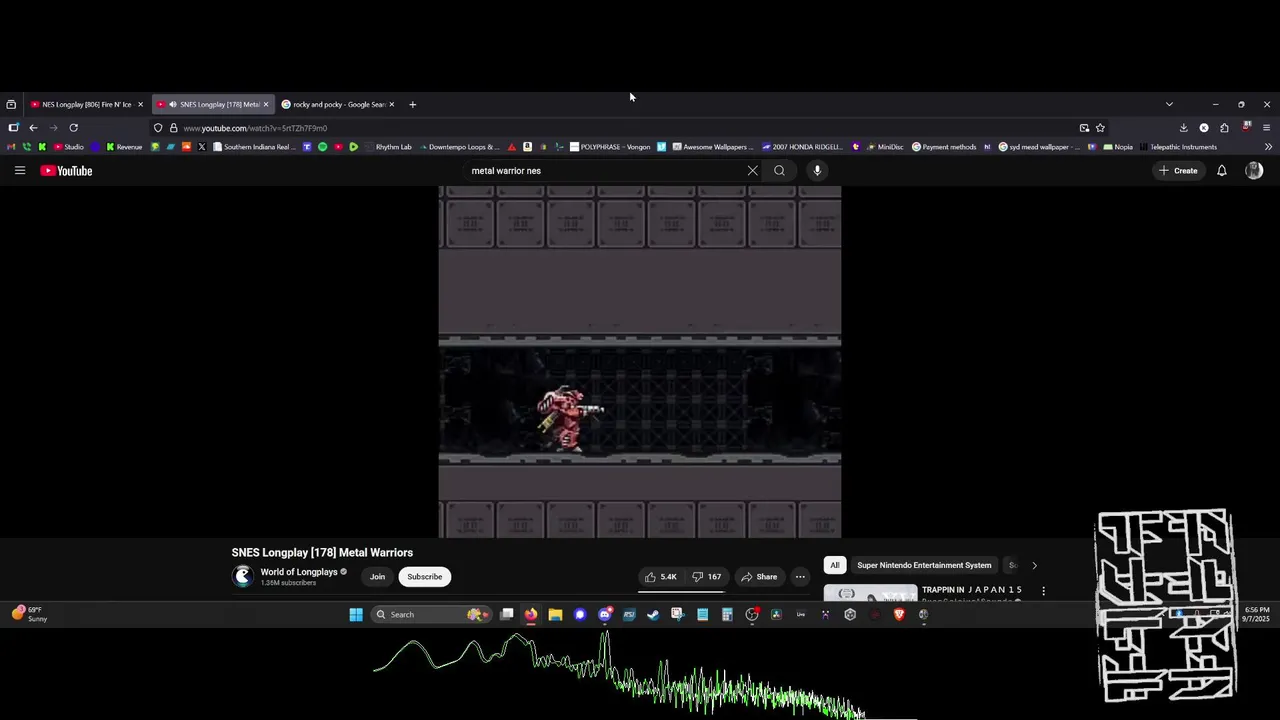Open File Explorer from the taskbar
Image resolution: width=1280 pixels, height=720 pixels.
(555, 615)
